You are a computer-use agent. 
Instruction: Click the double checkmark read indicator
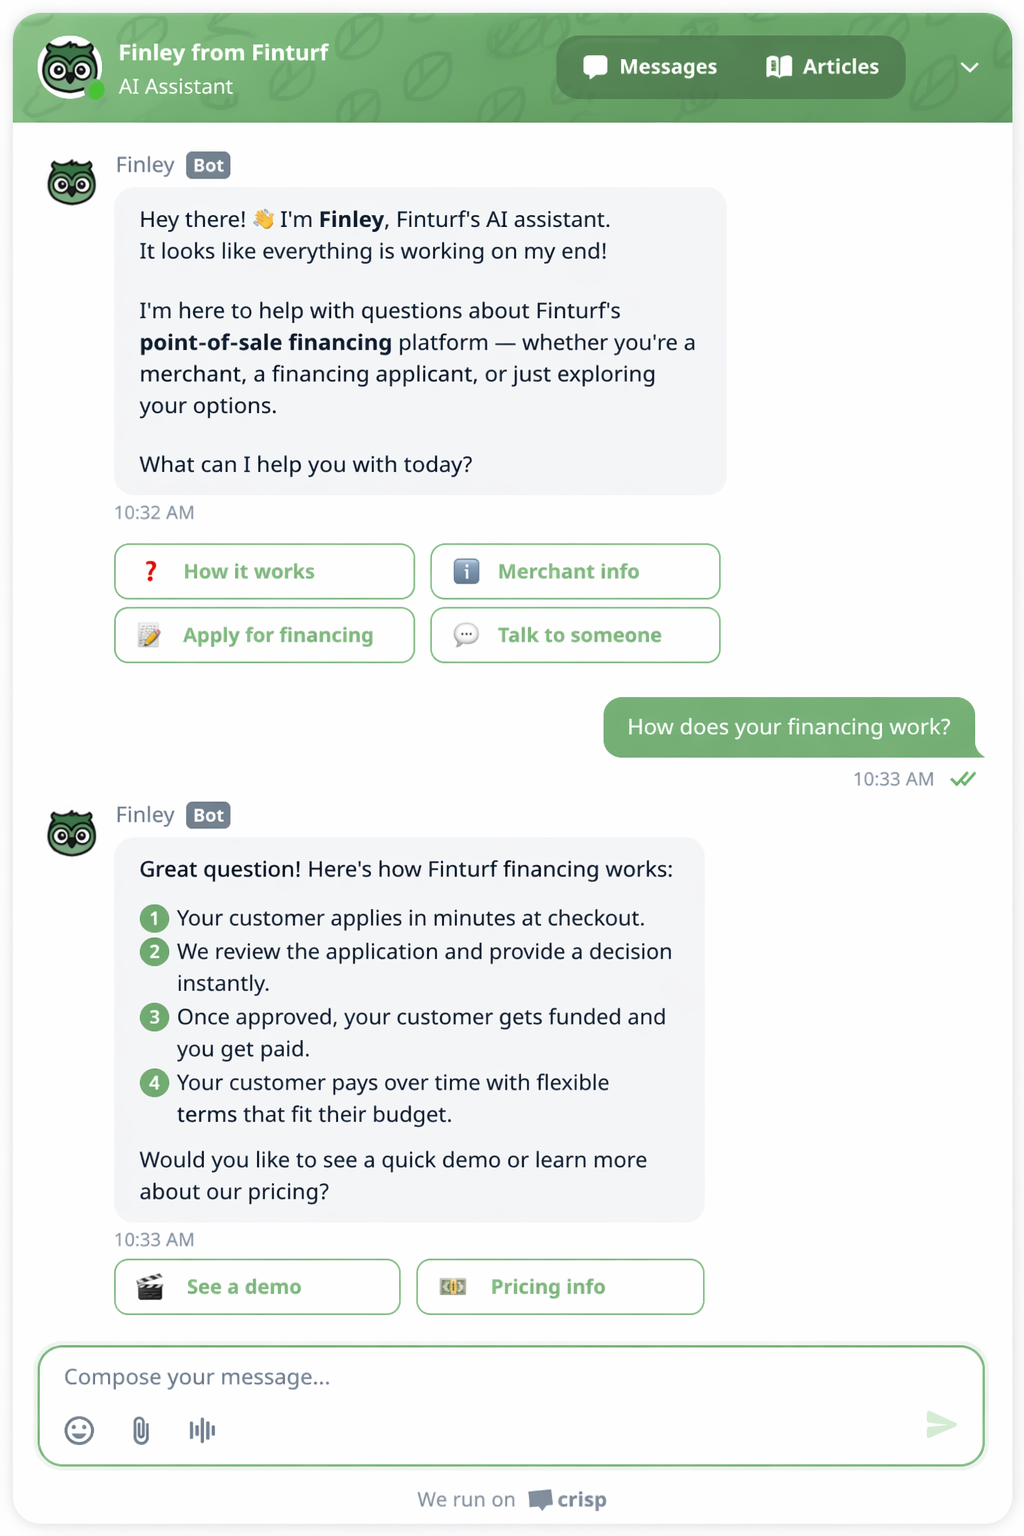962,778
